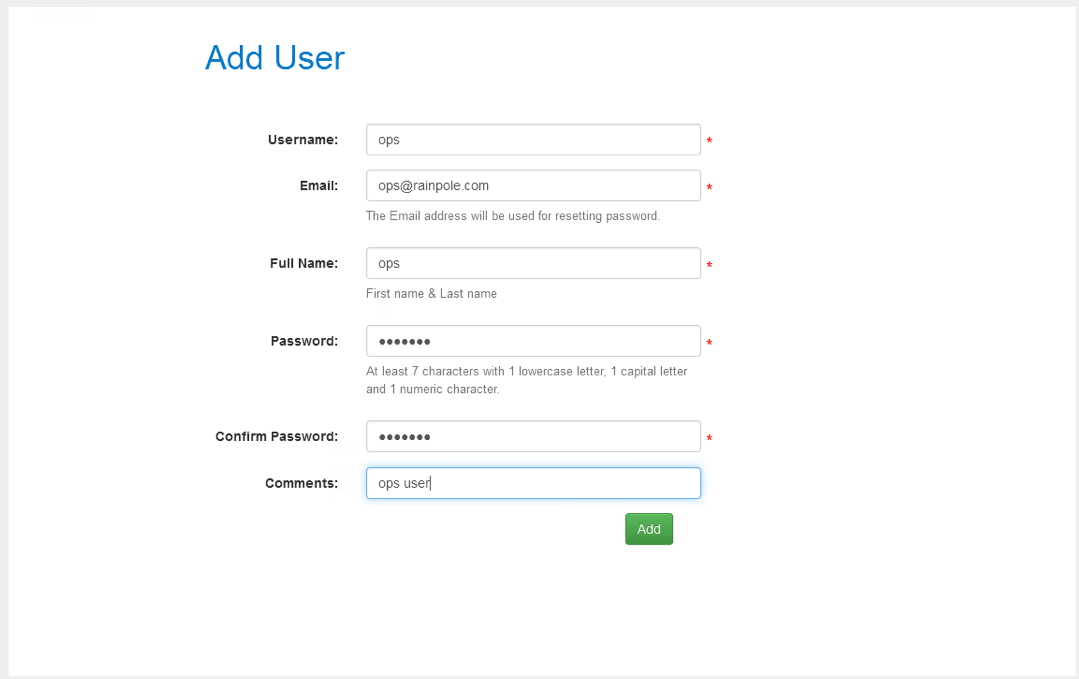Click the Add User page heading
1079x679 pixels.
tap(274, 58)
